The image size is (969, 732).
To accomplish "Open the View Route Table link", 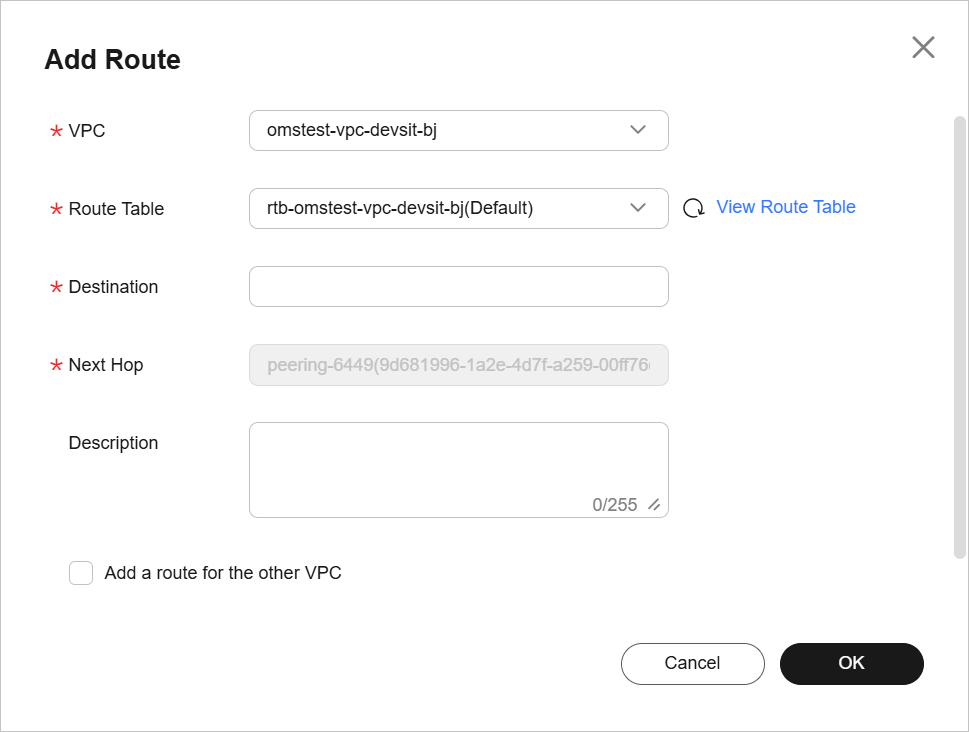I will click(786, 207).
